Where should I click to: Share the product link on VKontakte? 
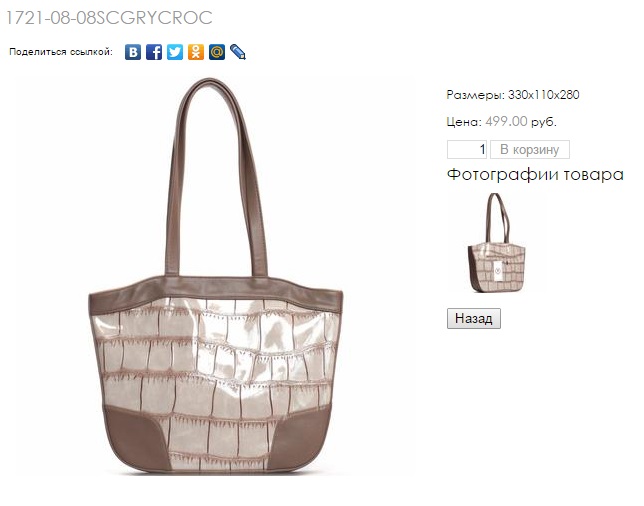[133, 52]
